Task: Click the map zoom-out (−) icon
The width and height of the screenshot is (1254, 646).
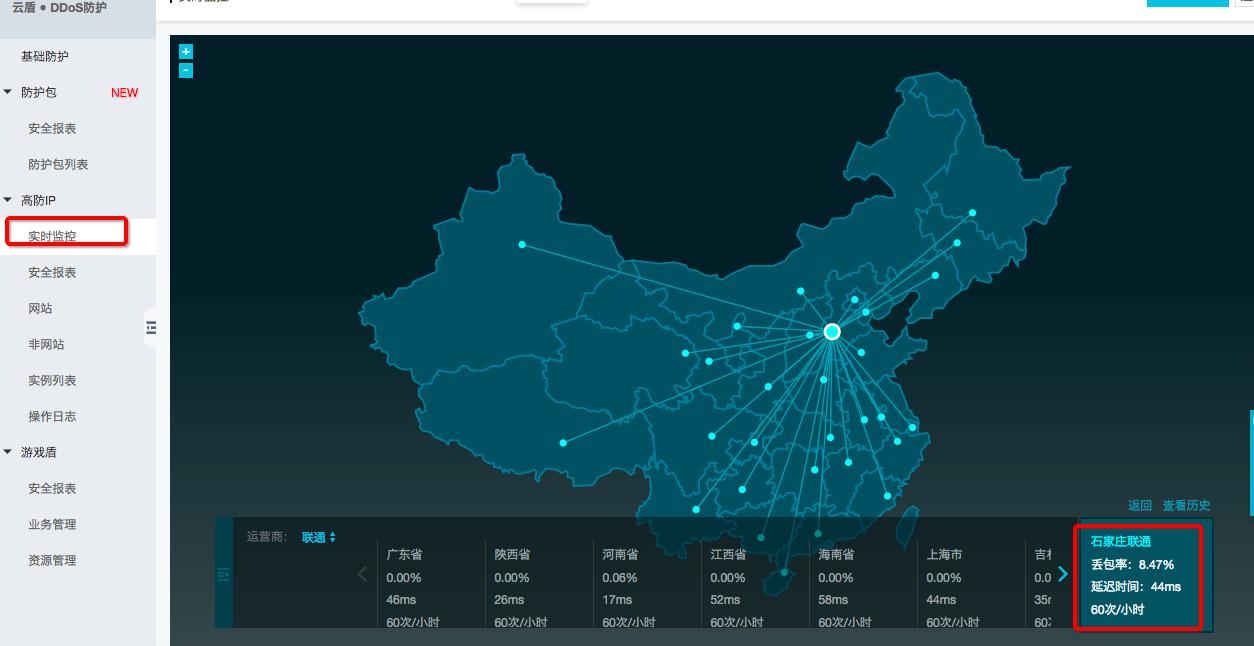Action: 185,70
